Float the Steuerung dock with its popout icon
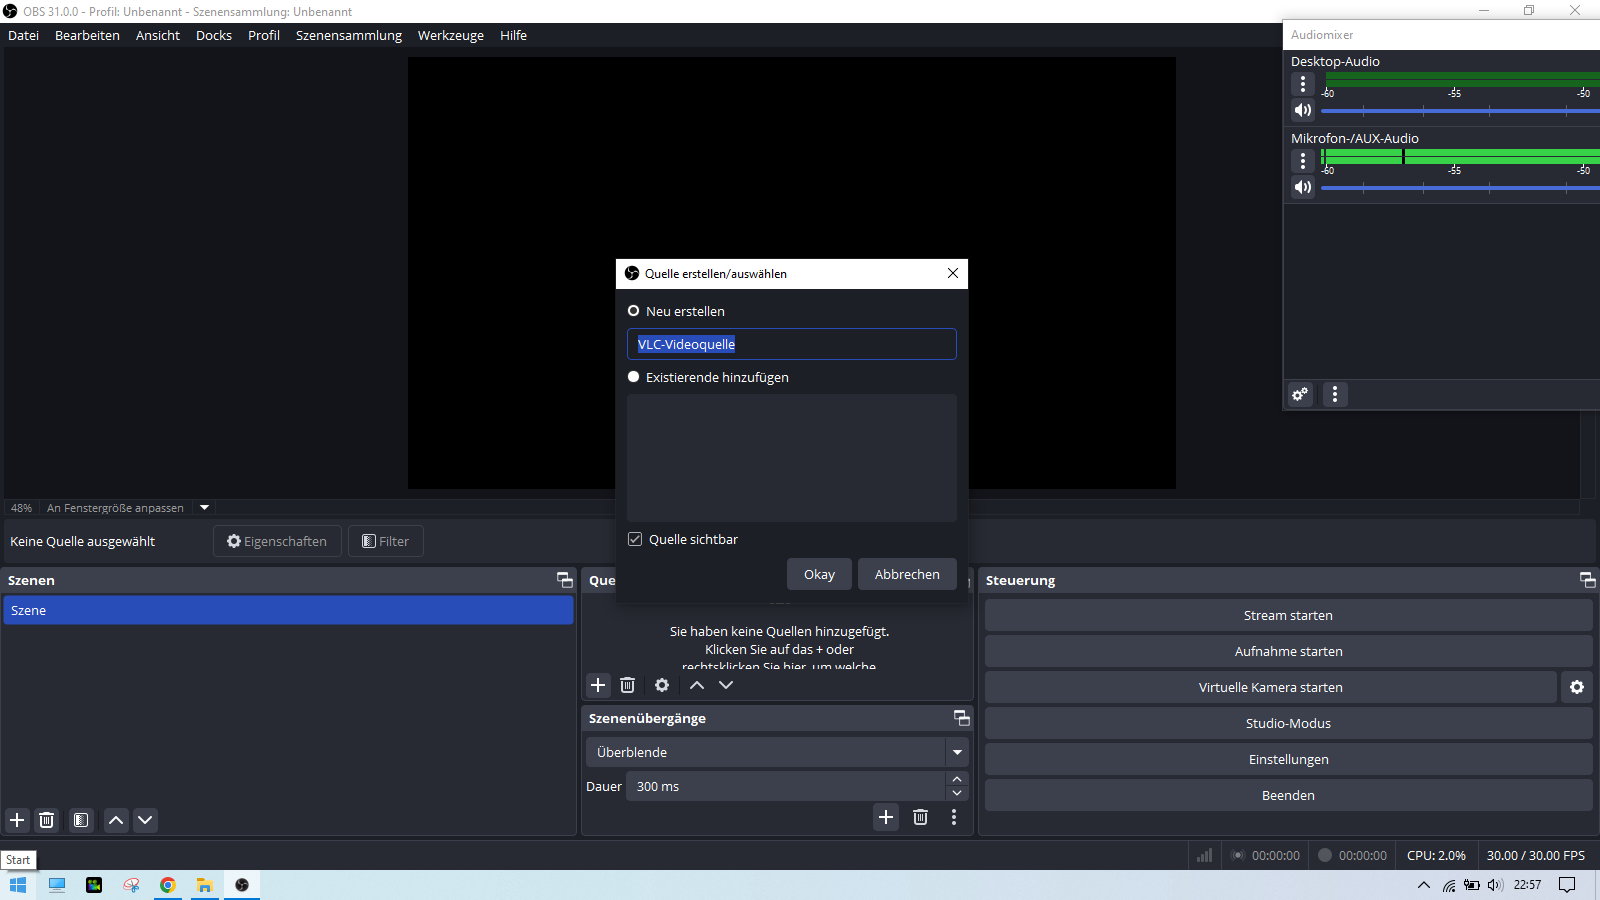The height and width of the screenshot is (900, 1600). point(1587,580)
